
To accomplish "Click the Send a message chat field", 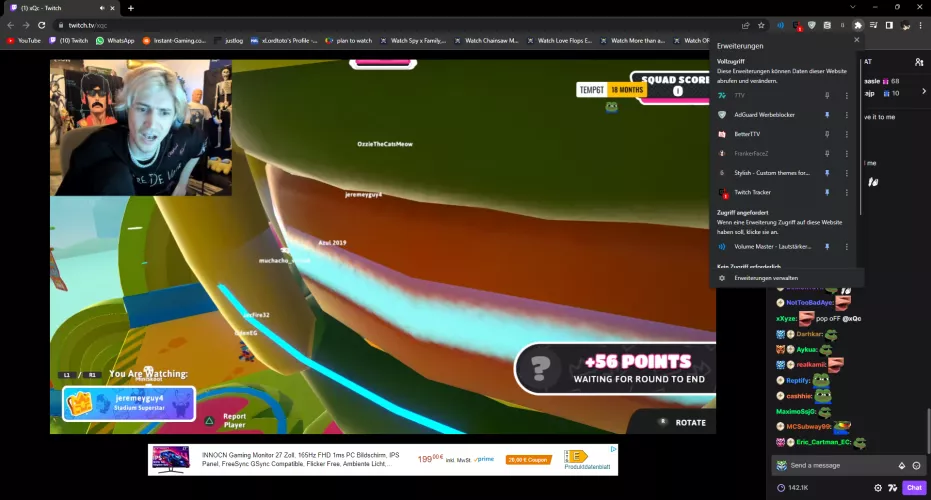I will pyautogui.click(x=842, y=466).
